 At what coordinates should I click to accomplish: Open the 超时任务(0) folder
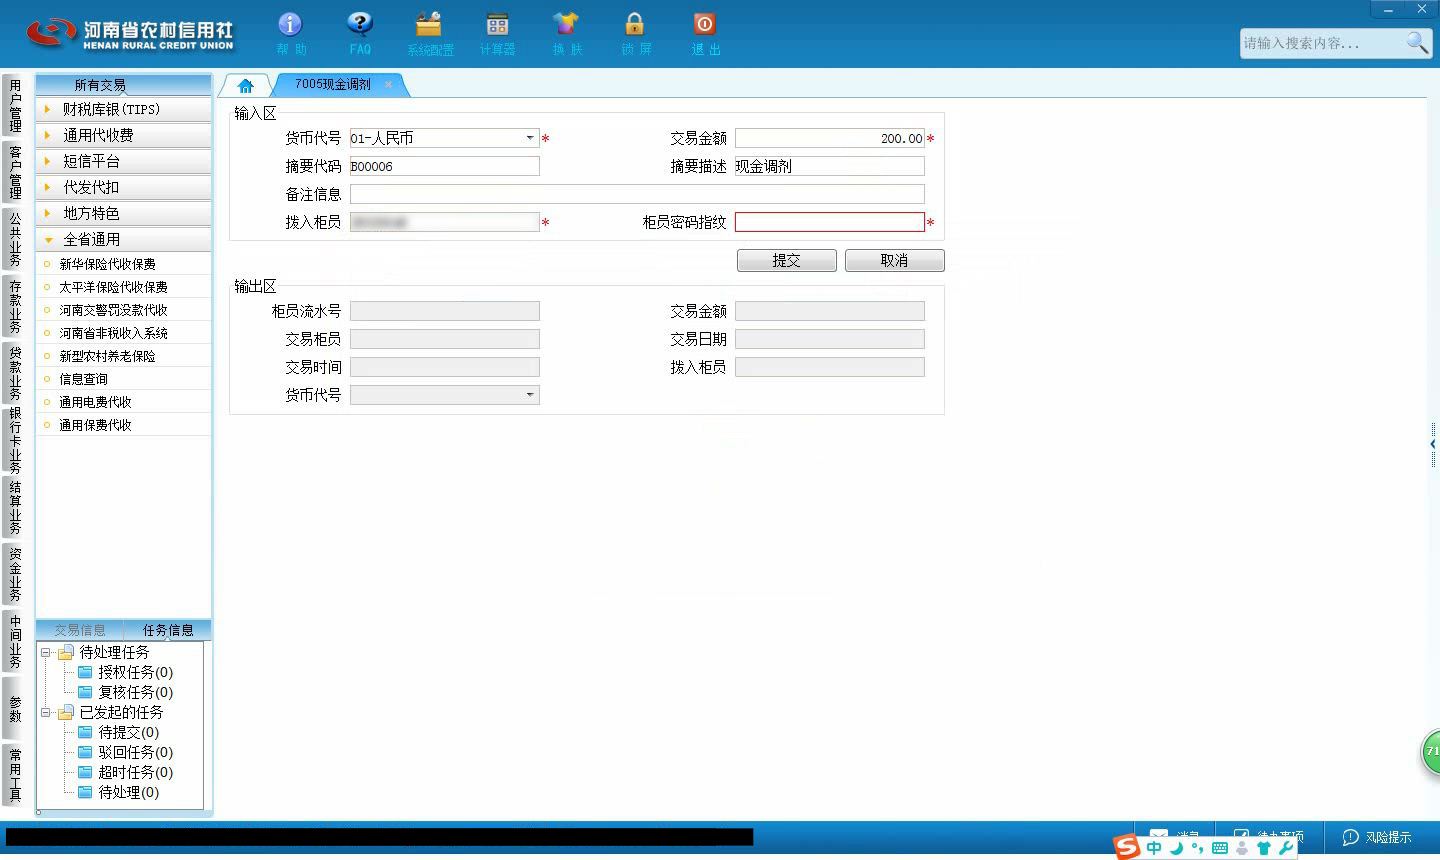tap(125, 772)
